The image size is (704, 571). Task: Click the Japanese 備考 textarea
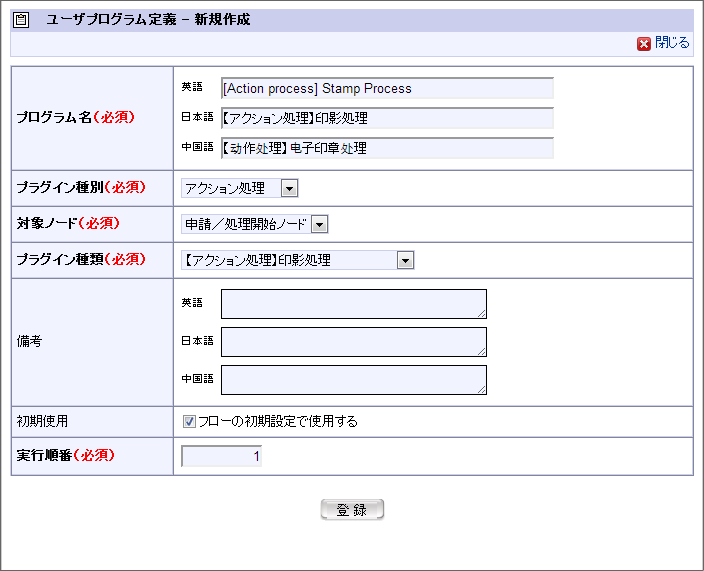[353, 342]
